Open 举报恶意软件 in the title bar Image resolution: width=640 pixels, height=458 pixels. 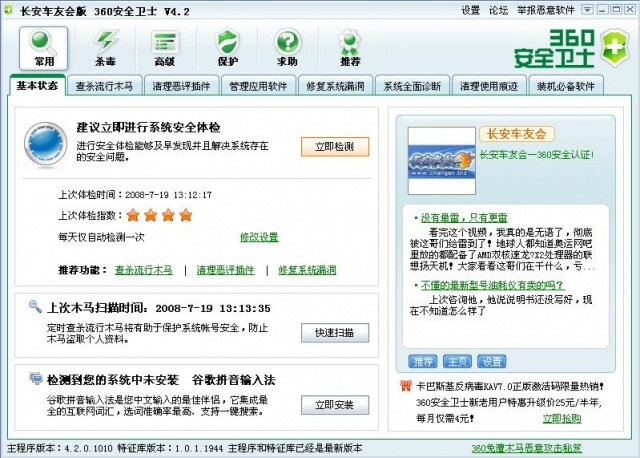[545, 10]
